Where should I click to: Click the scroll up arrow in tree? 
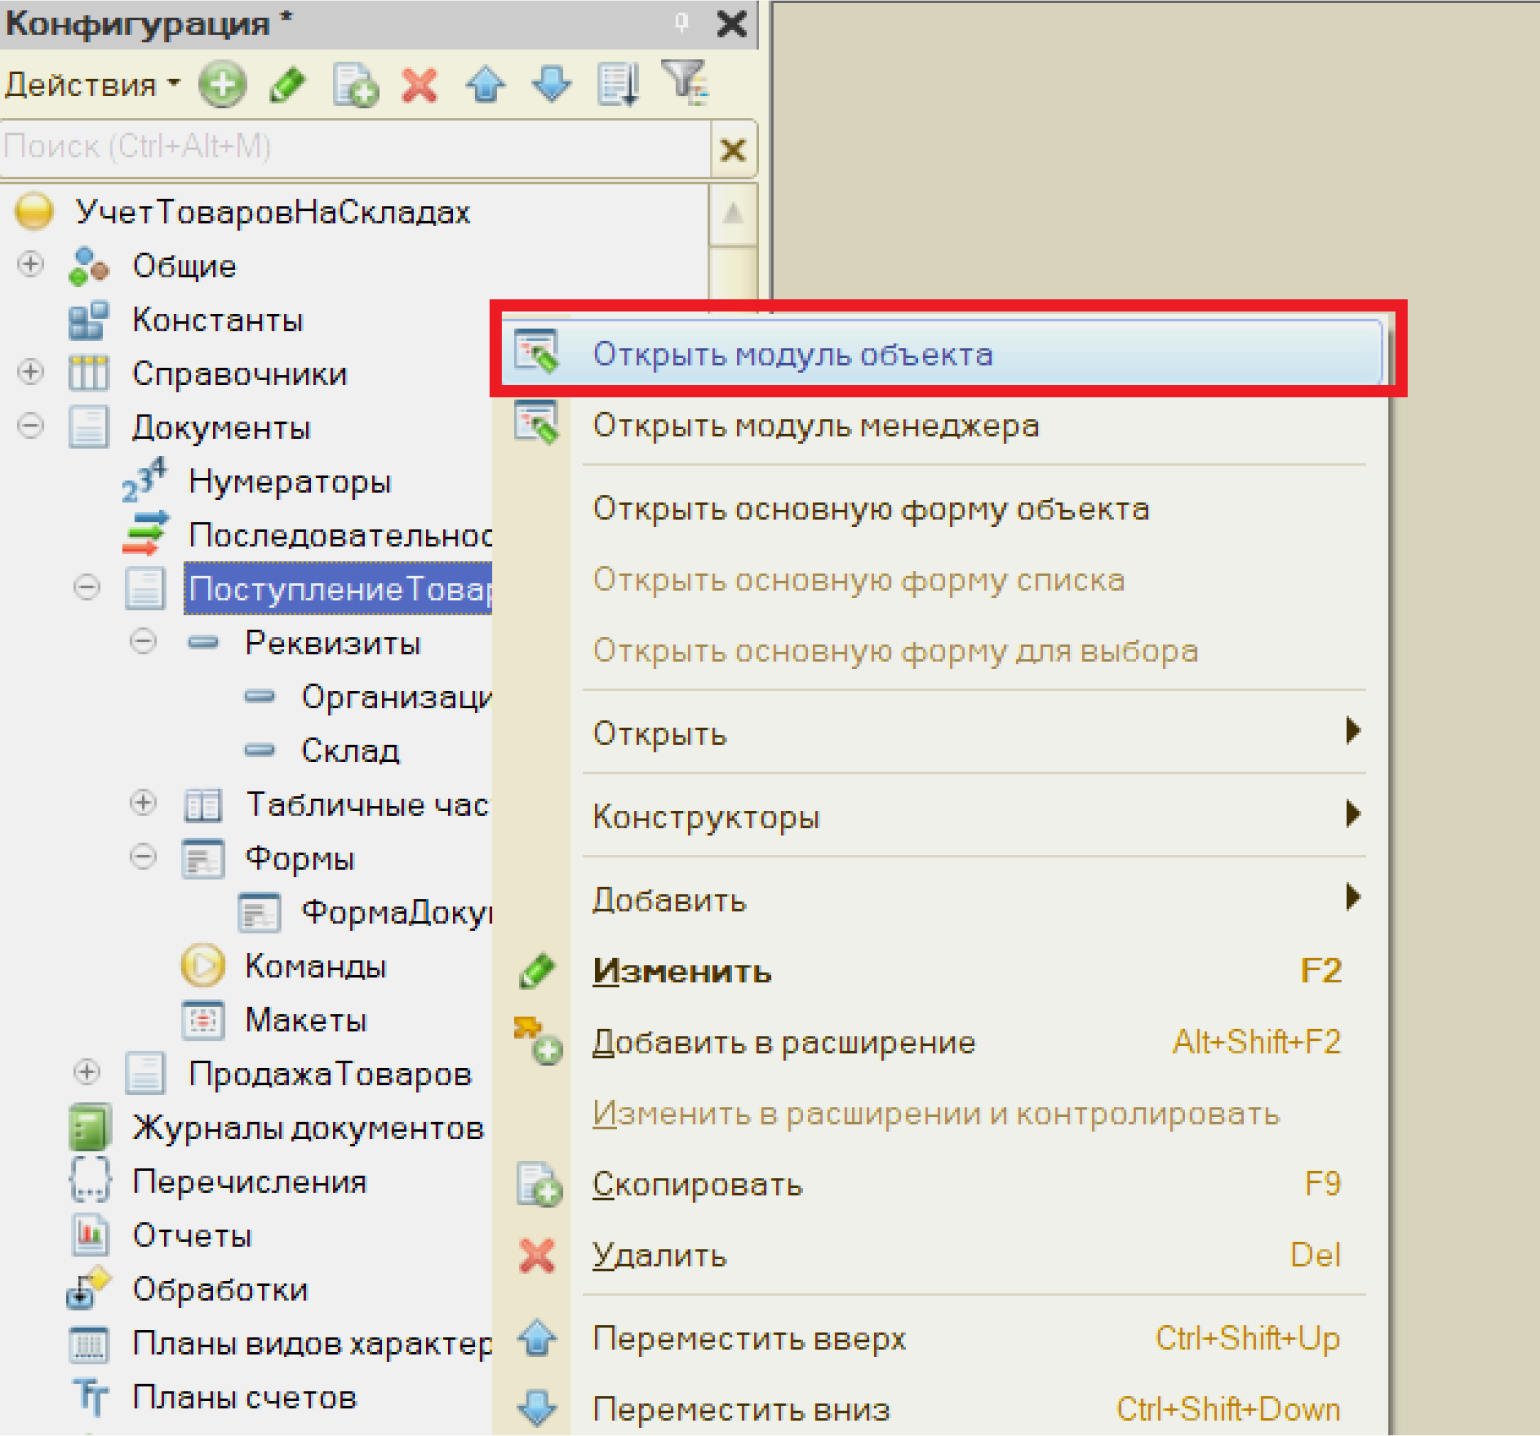(x=733, y=213)
